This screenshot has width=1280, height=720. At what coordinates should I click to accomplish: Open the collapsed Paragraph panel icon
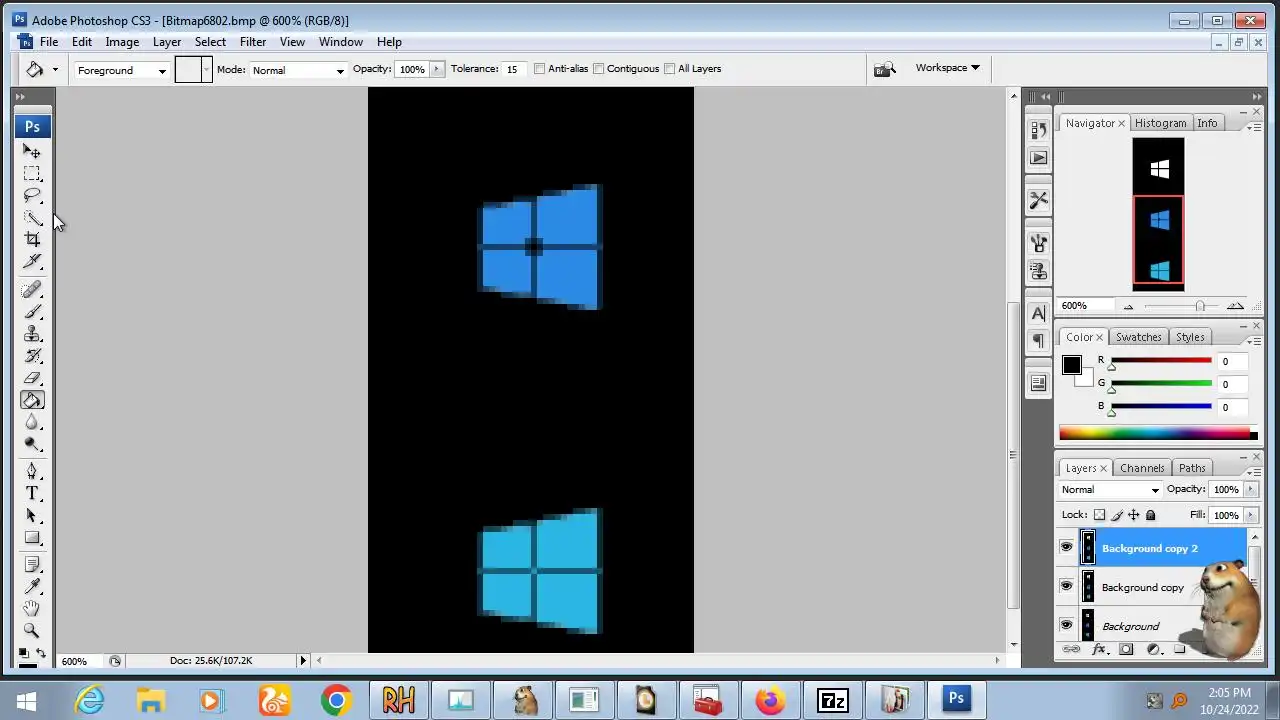click(x=1038, y=341)
